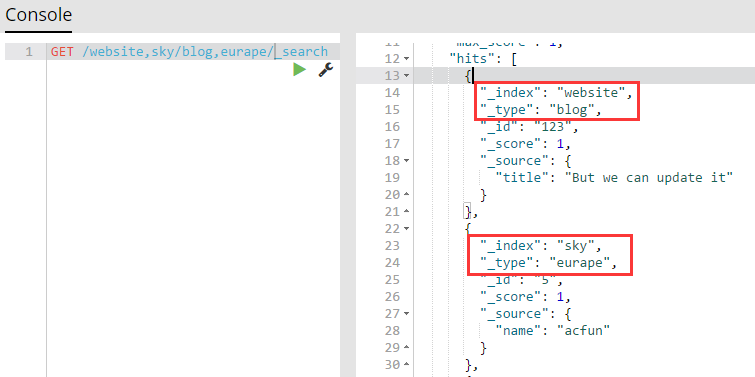The width and height of the screenshot is (755, 377).
Task: Click the "_id": "123" line
Action: pyautogui.click(x=529, y=127)
